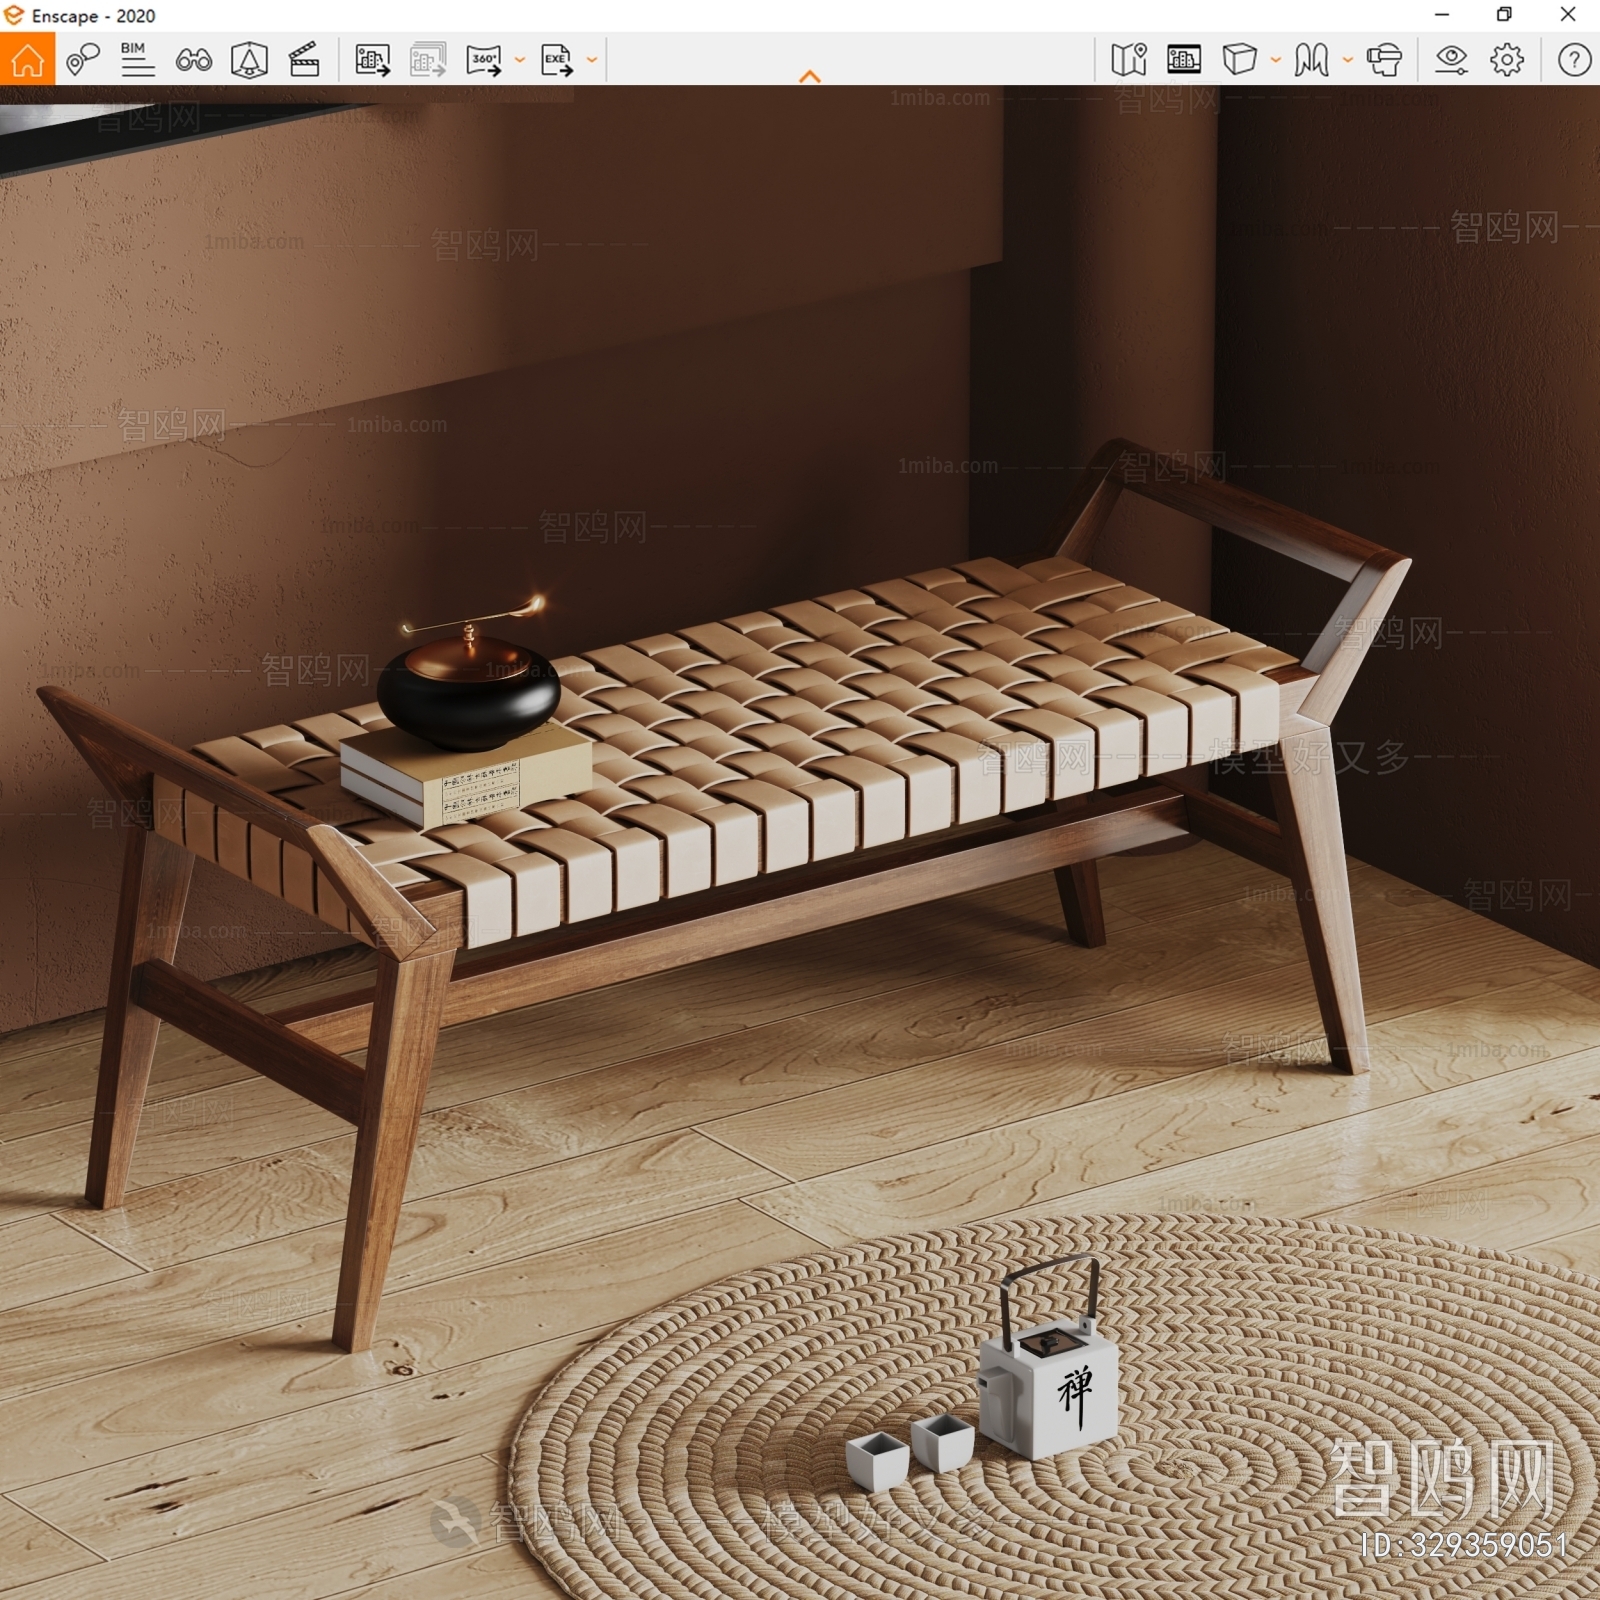Open the BIM information panel
This screenshot has height=1600, width=1600.
pos(137,60)
